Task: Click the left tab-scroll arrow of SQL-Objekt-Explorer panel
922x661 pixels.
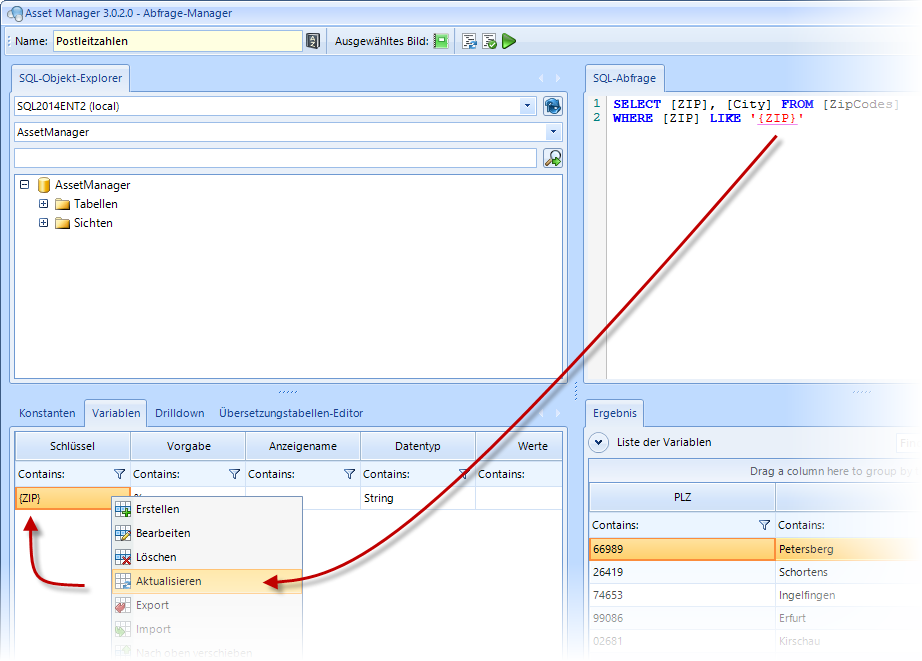Action: tap(541, 78)
